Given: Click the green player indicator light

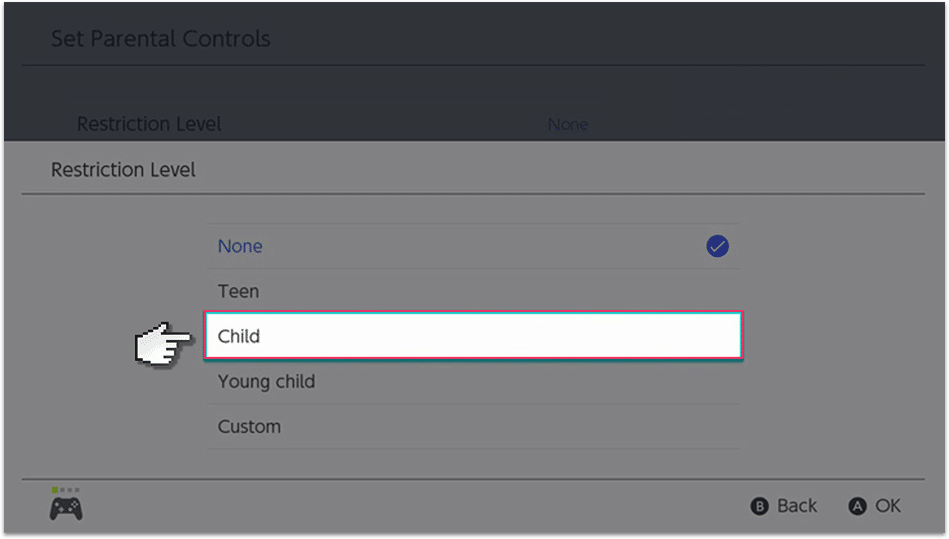Looking at the screenshot, I should click(x=55, y=490).
